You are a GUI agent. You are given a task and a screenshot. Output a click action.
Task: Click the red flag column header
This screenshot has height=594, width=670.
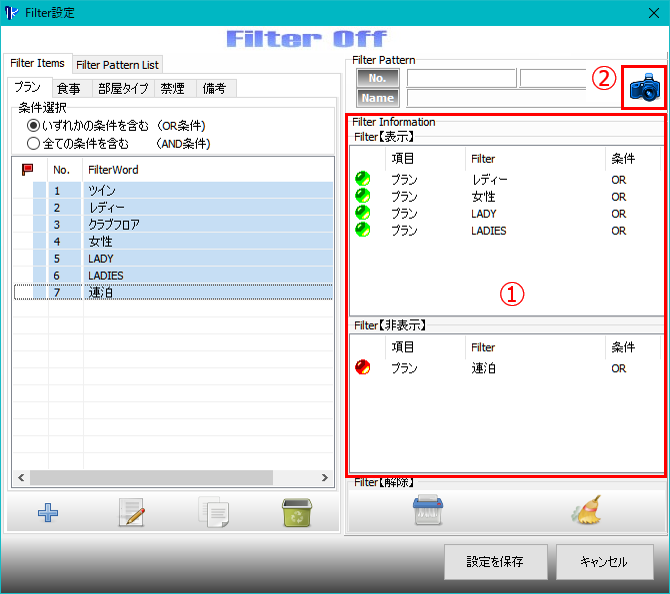28,170
